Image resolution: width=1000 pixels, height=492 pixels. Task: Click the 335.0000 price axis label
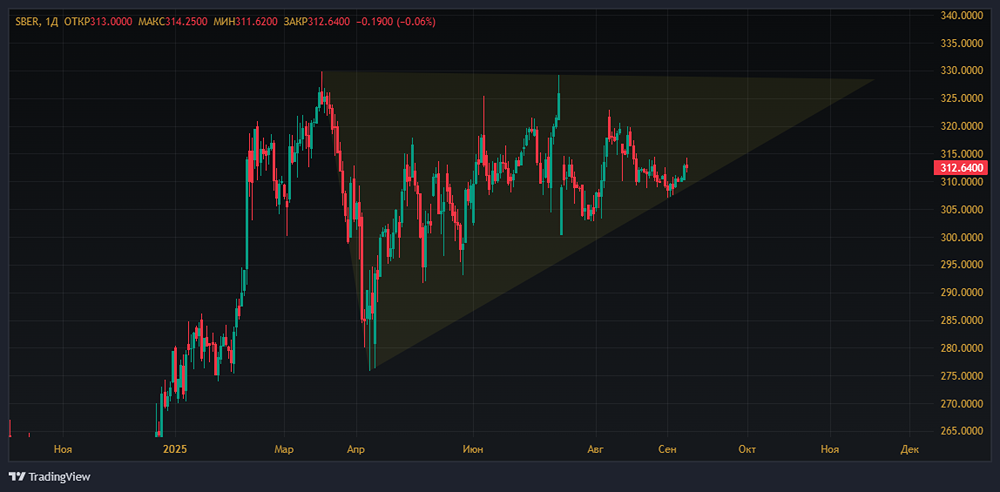tap(963, 43)
